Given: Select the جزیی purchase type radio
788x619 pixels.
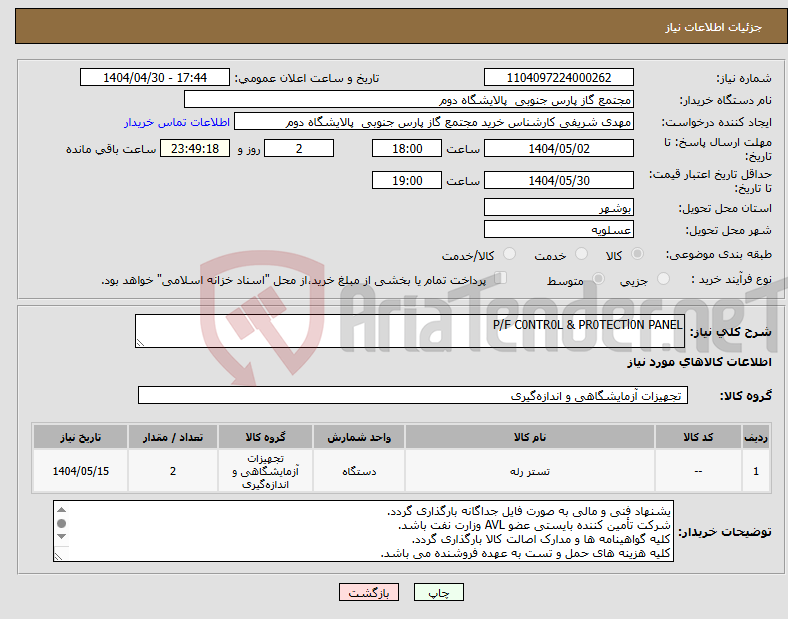Looking at the screenshot, I should pyautogui.click(x=663, y=279).
